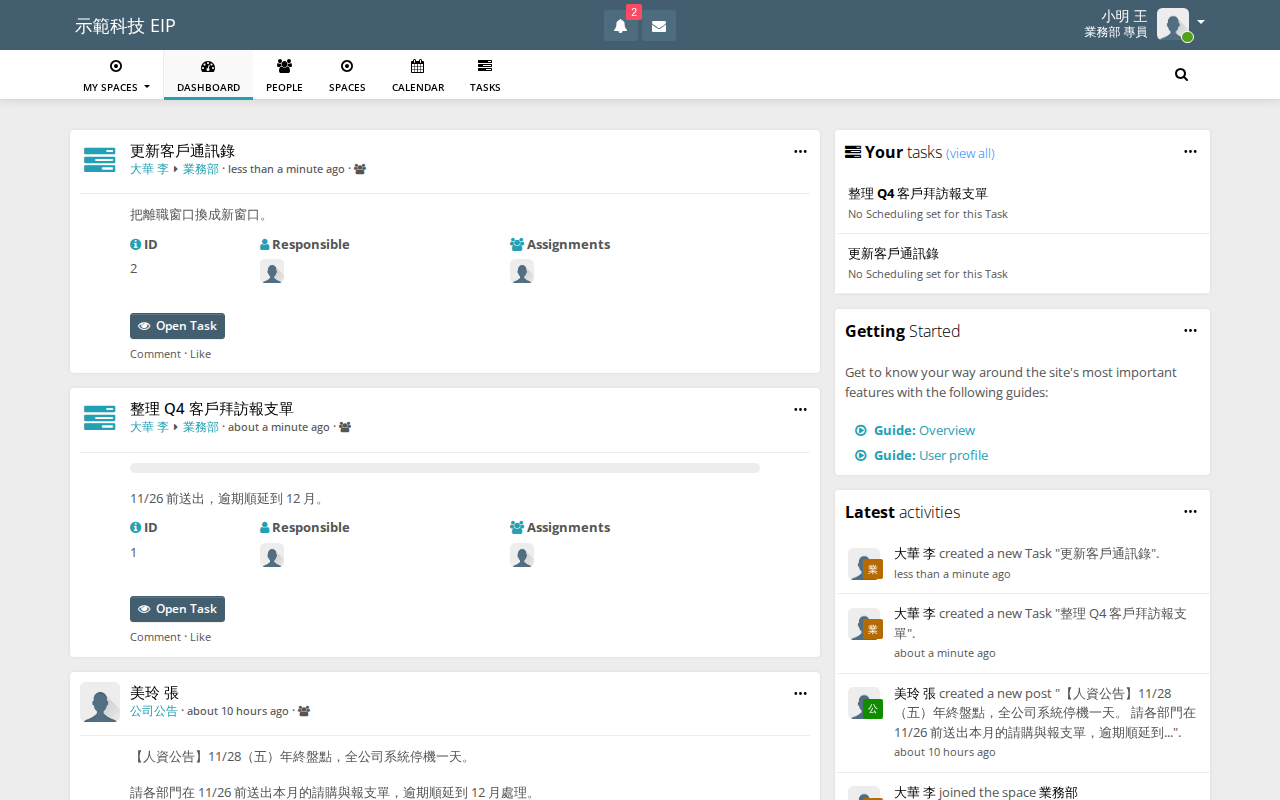1280x800 pixels.
Task: Click the 整理 Q4 task progress bar
Action: [445, 468]
